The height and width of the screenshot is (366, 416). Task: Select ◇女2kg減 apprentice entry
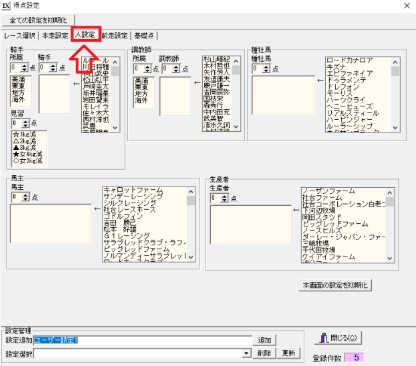[x=28, y=161]
